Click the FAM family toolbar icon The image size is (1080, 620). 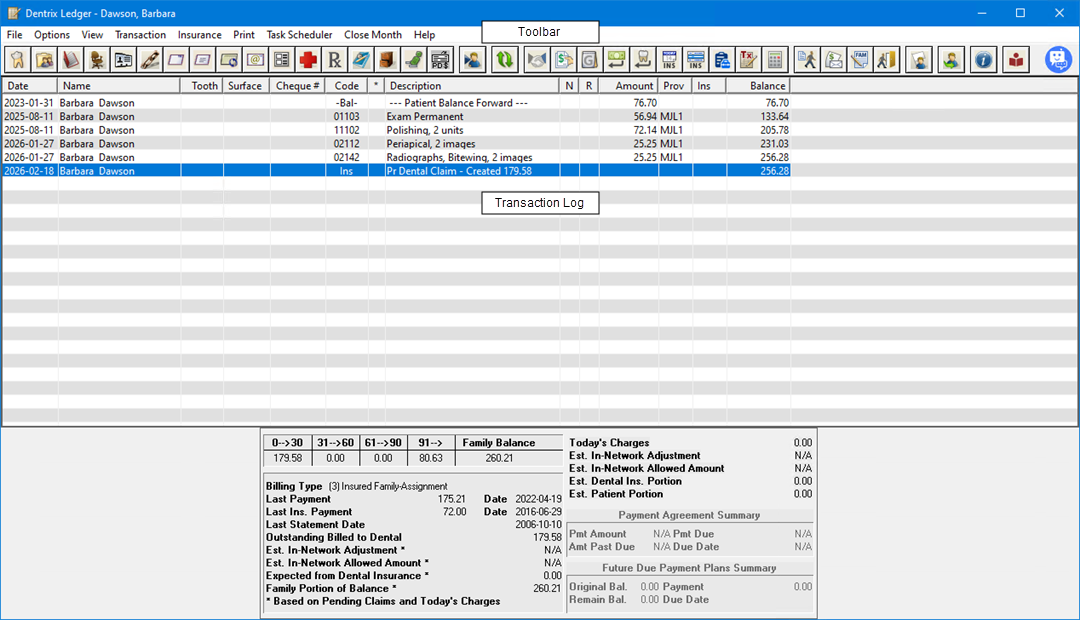[859, 60]
